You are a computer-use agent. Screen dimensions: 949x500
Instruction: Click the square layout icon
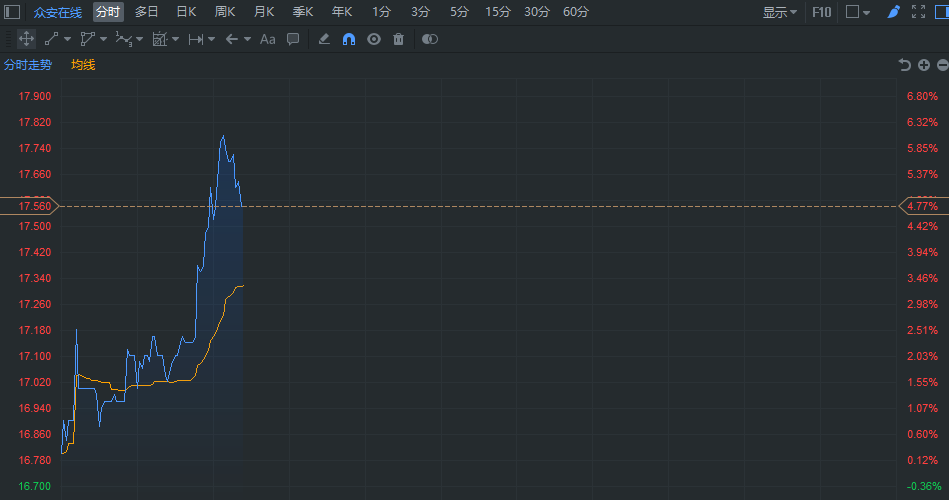pos(852,12)
